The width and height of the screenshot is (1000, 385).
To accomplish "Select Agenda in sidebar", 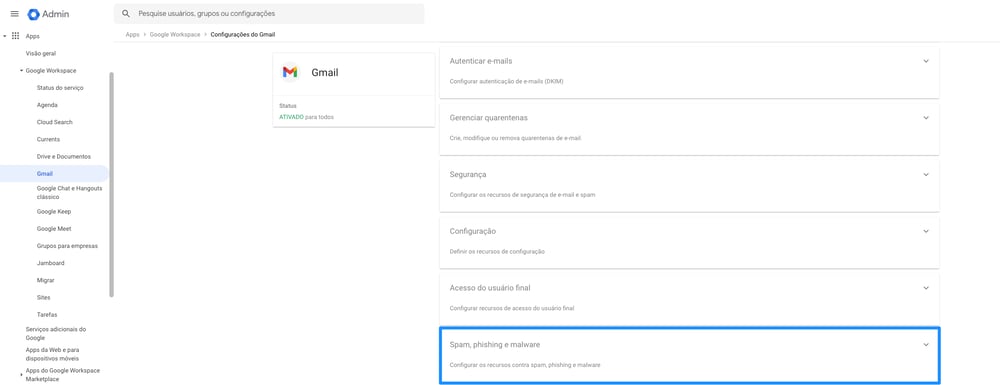I will [x=47, y=105].
